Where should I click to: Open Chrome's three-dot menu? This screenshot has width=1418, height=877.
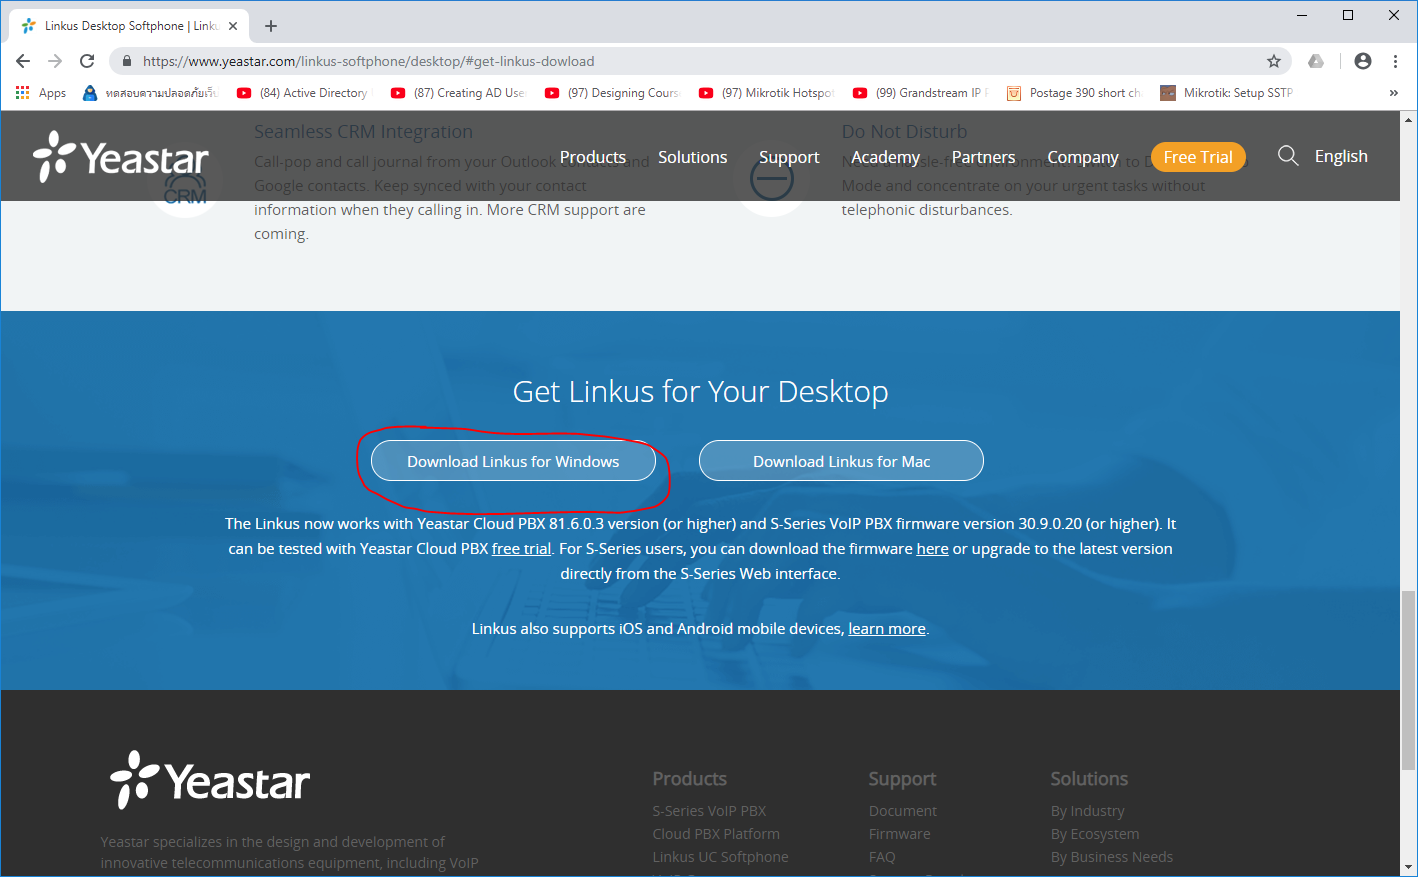1395,61
